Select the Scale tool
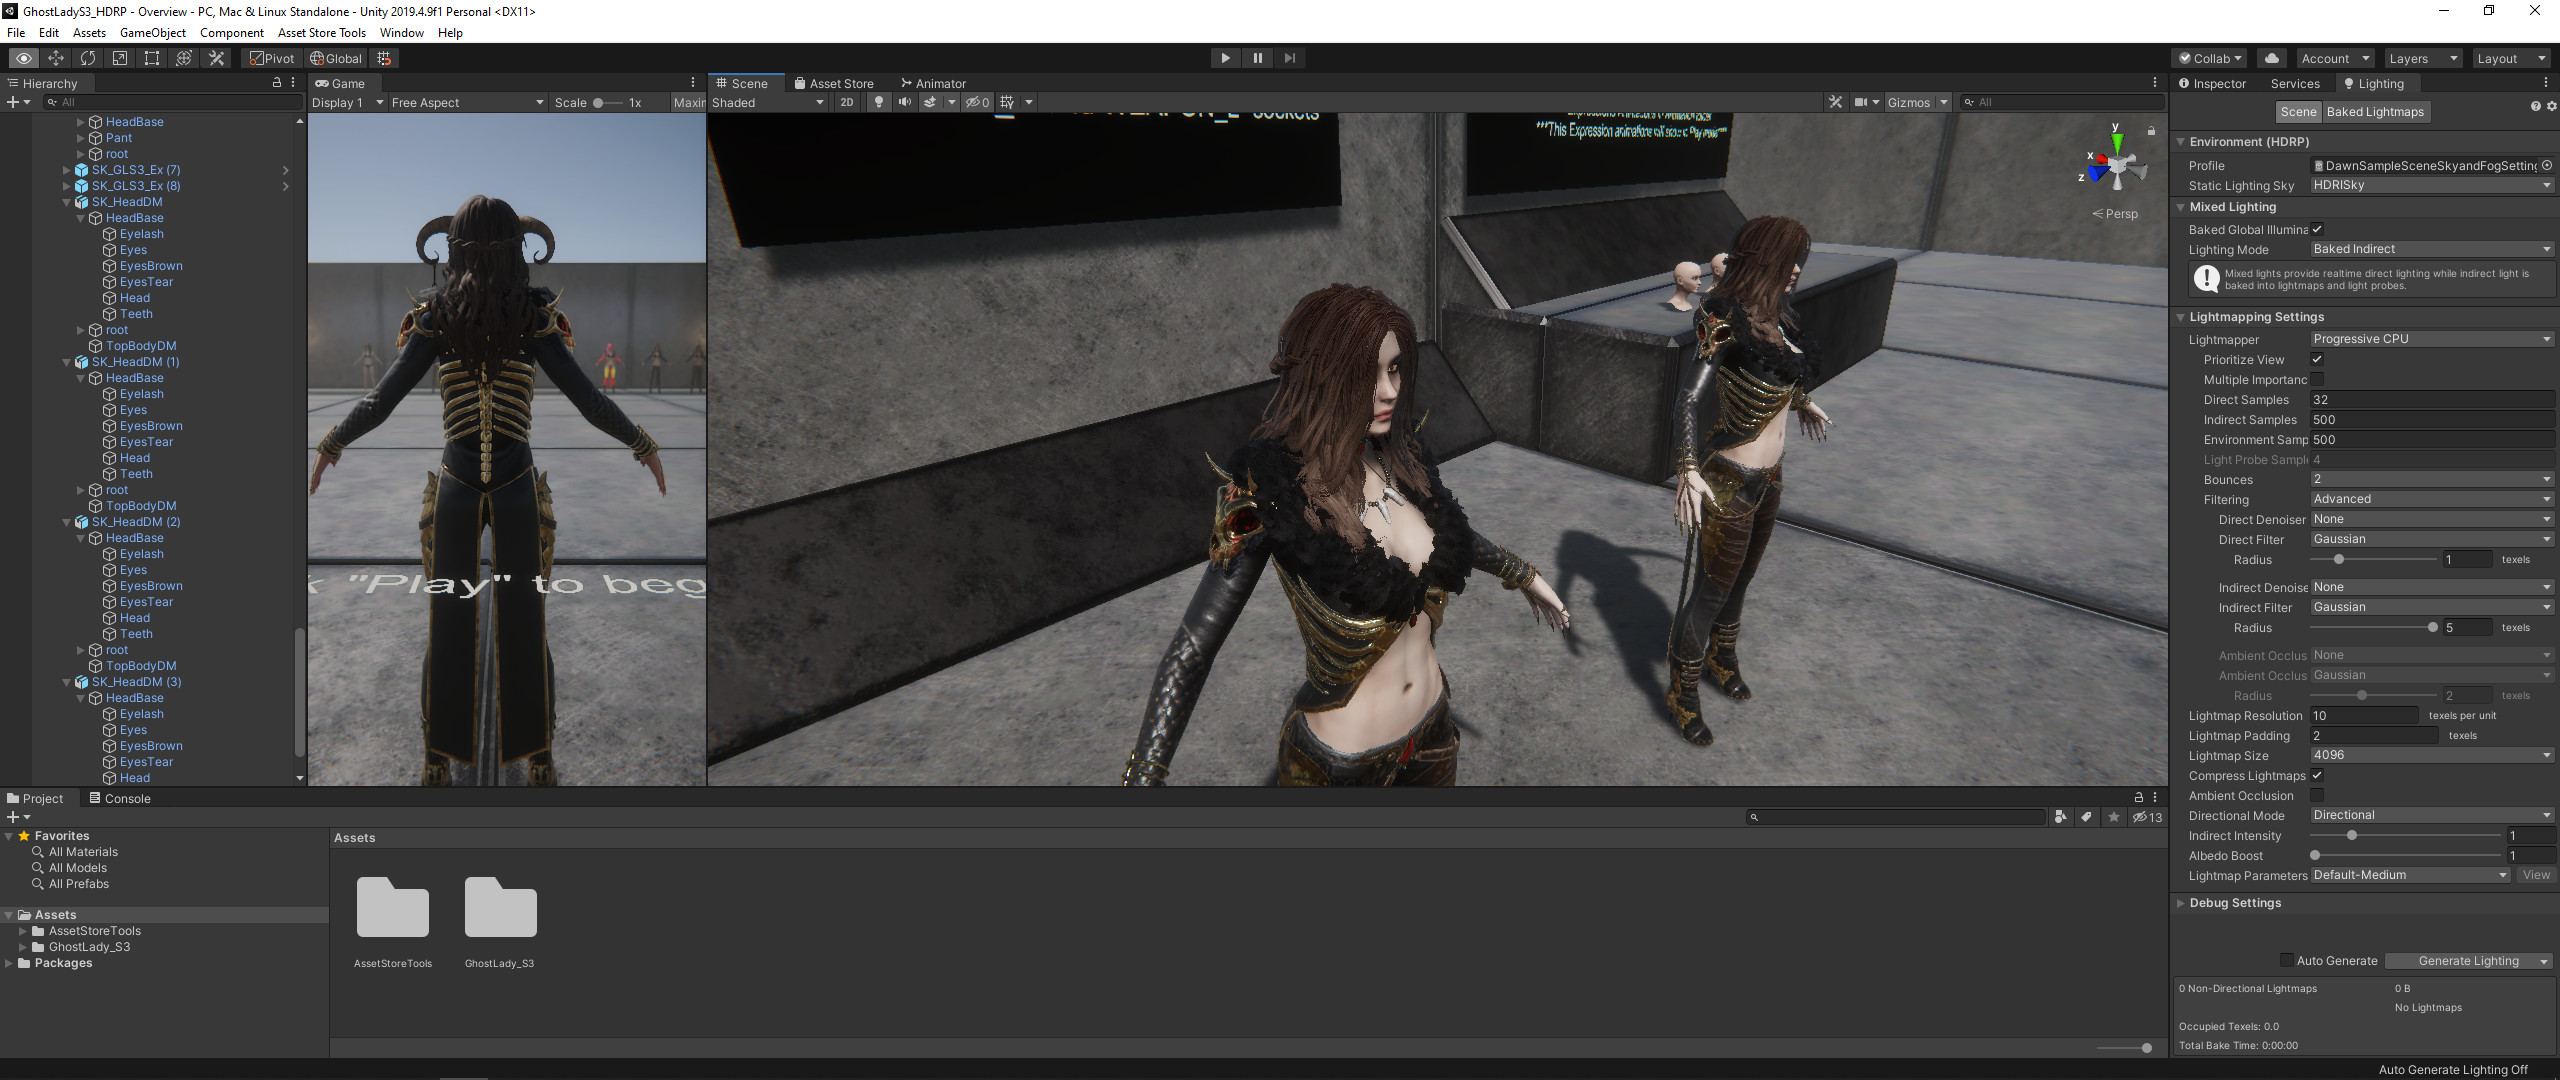 [120, 58]
